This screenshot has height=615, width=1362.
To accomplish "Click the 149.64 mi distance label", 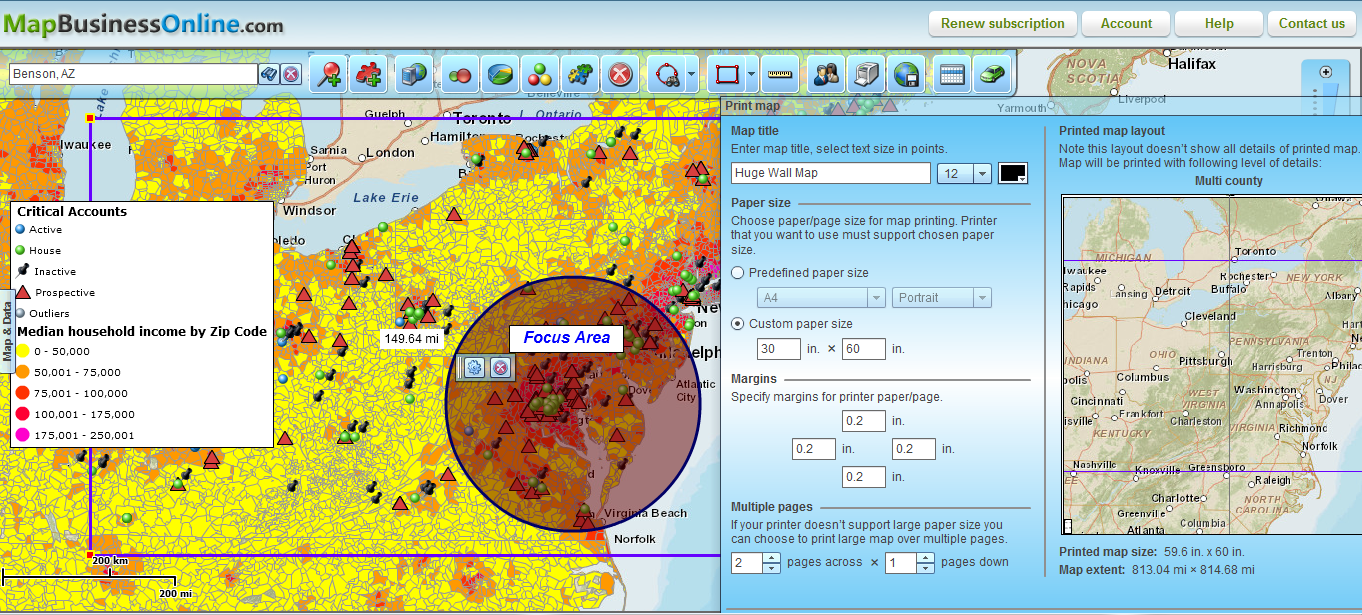I will coord(411,339).
